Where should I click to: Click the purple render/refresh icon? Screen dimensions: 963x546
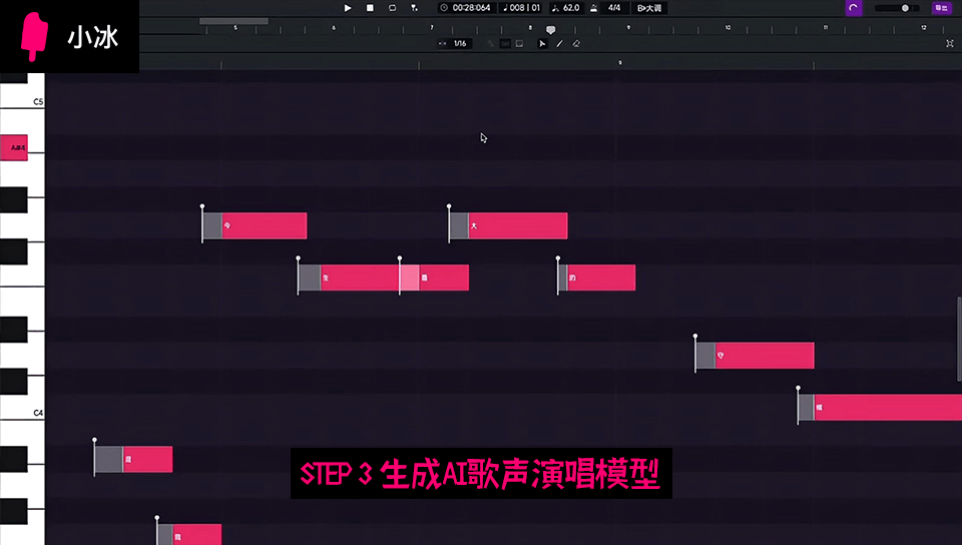coord(853,8)
